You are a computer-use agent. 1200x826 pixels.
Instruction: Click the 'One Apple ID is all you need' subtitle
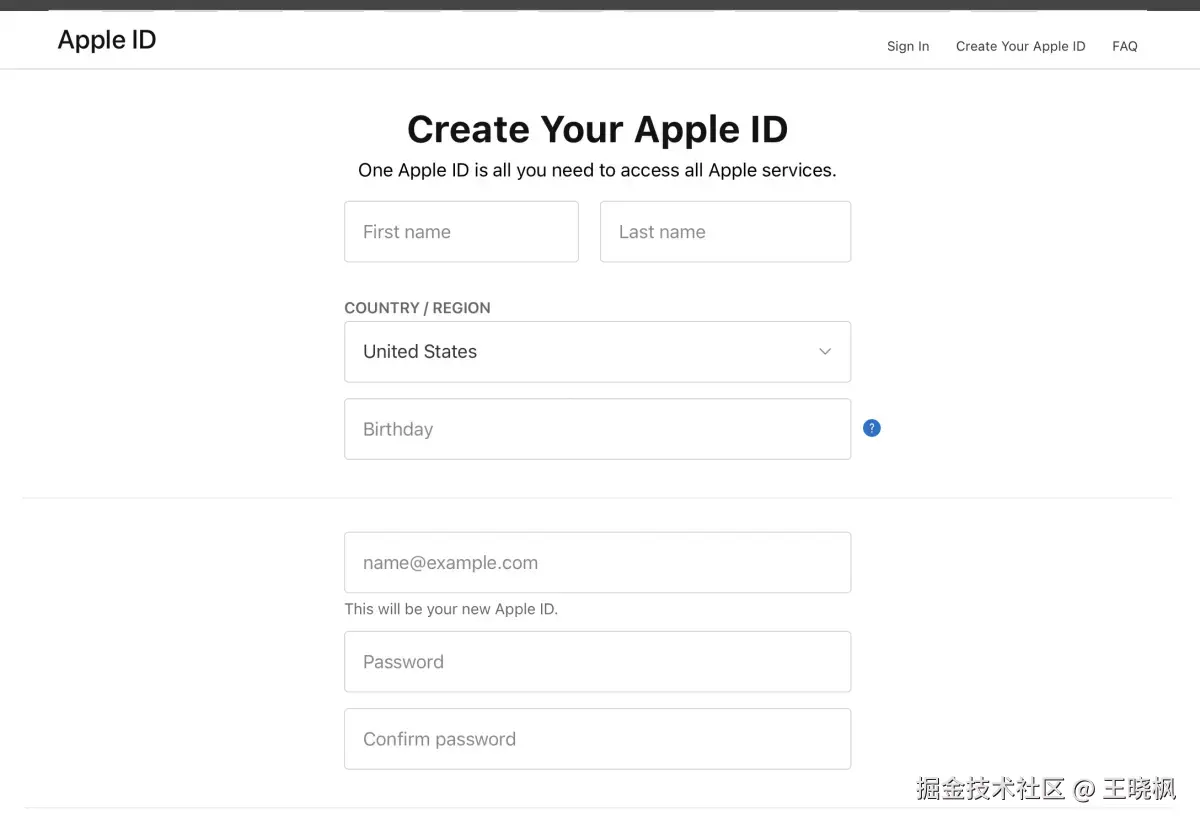tap(597, 170)
